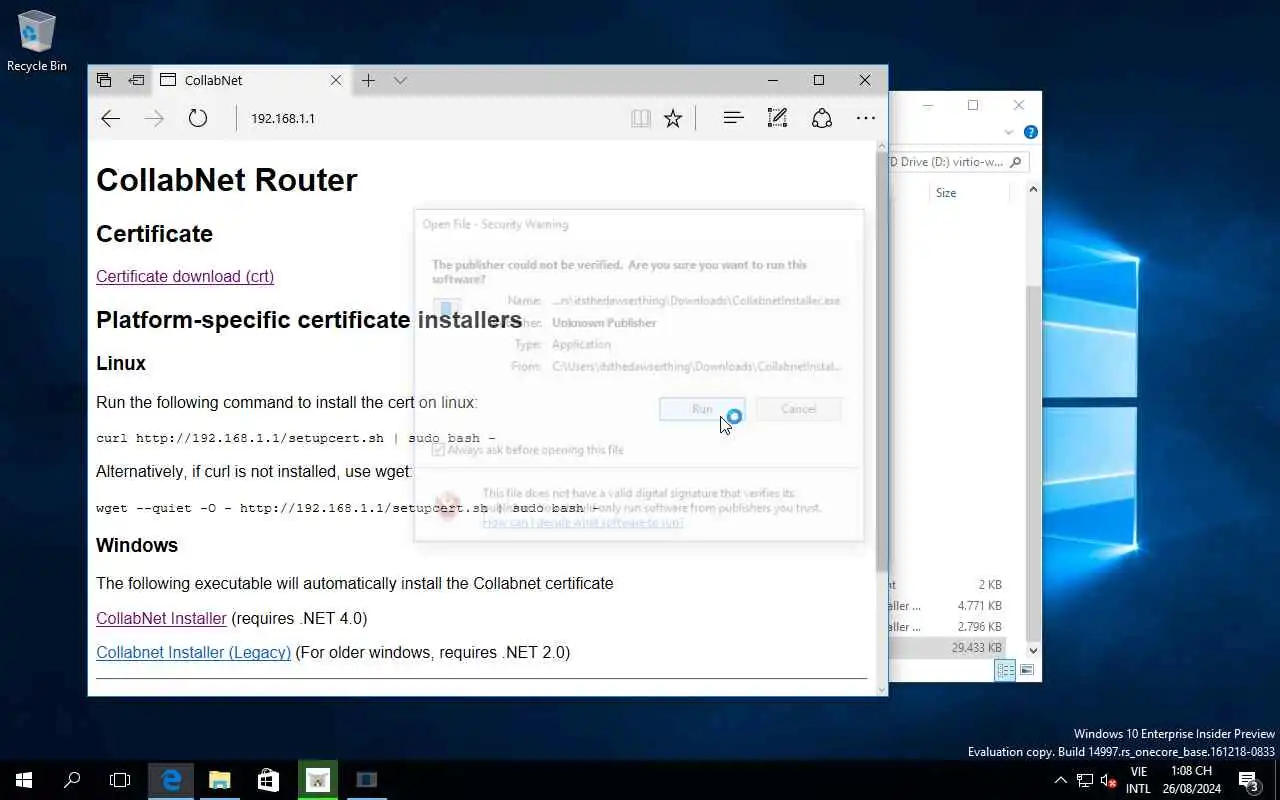The height and width of the screenshot is (800, 1280).
Task: Sort by Size column header
Action: pyautogui.click(x=946, y=193)
